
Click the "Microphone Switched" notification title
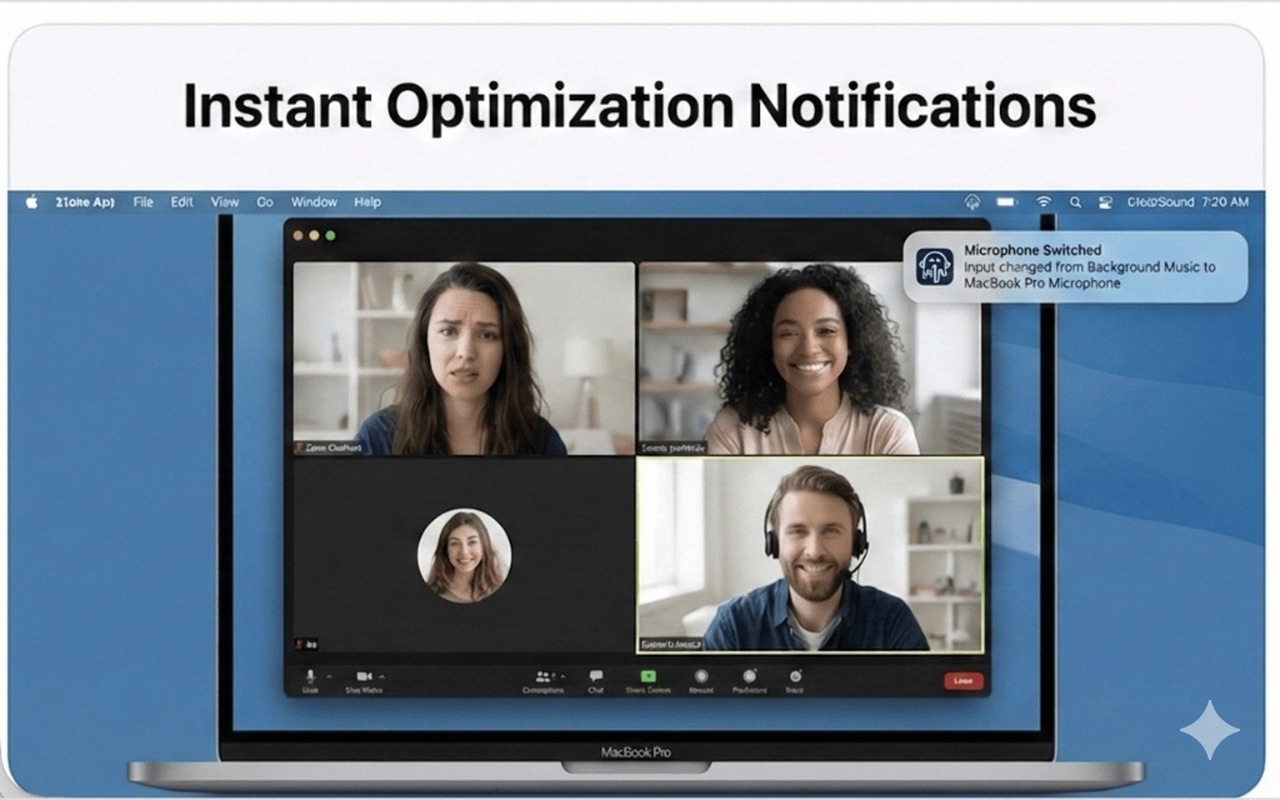[x=1033, y=250]
